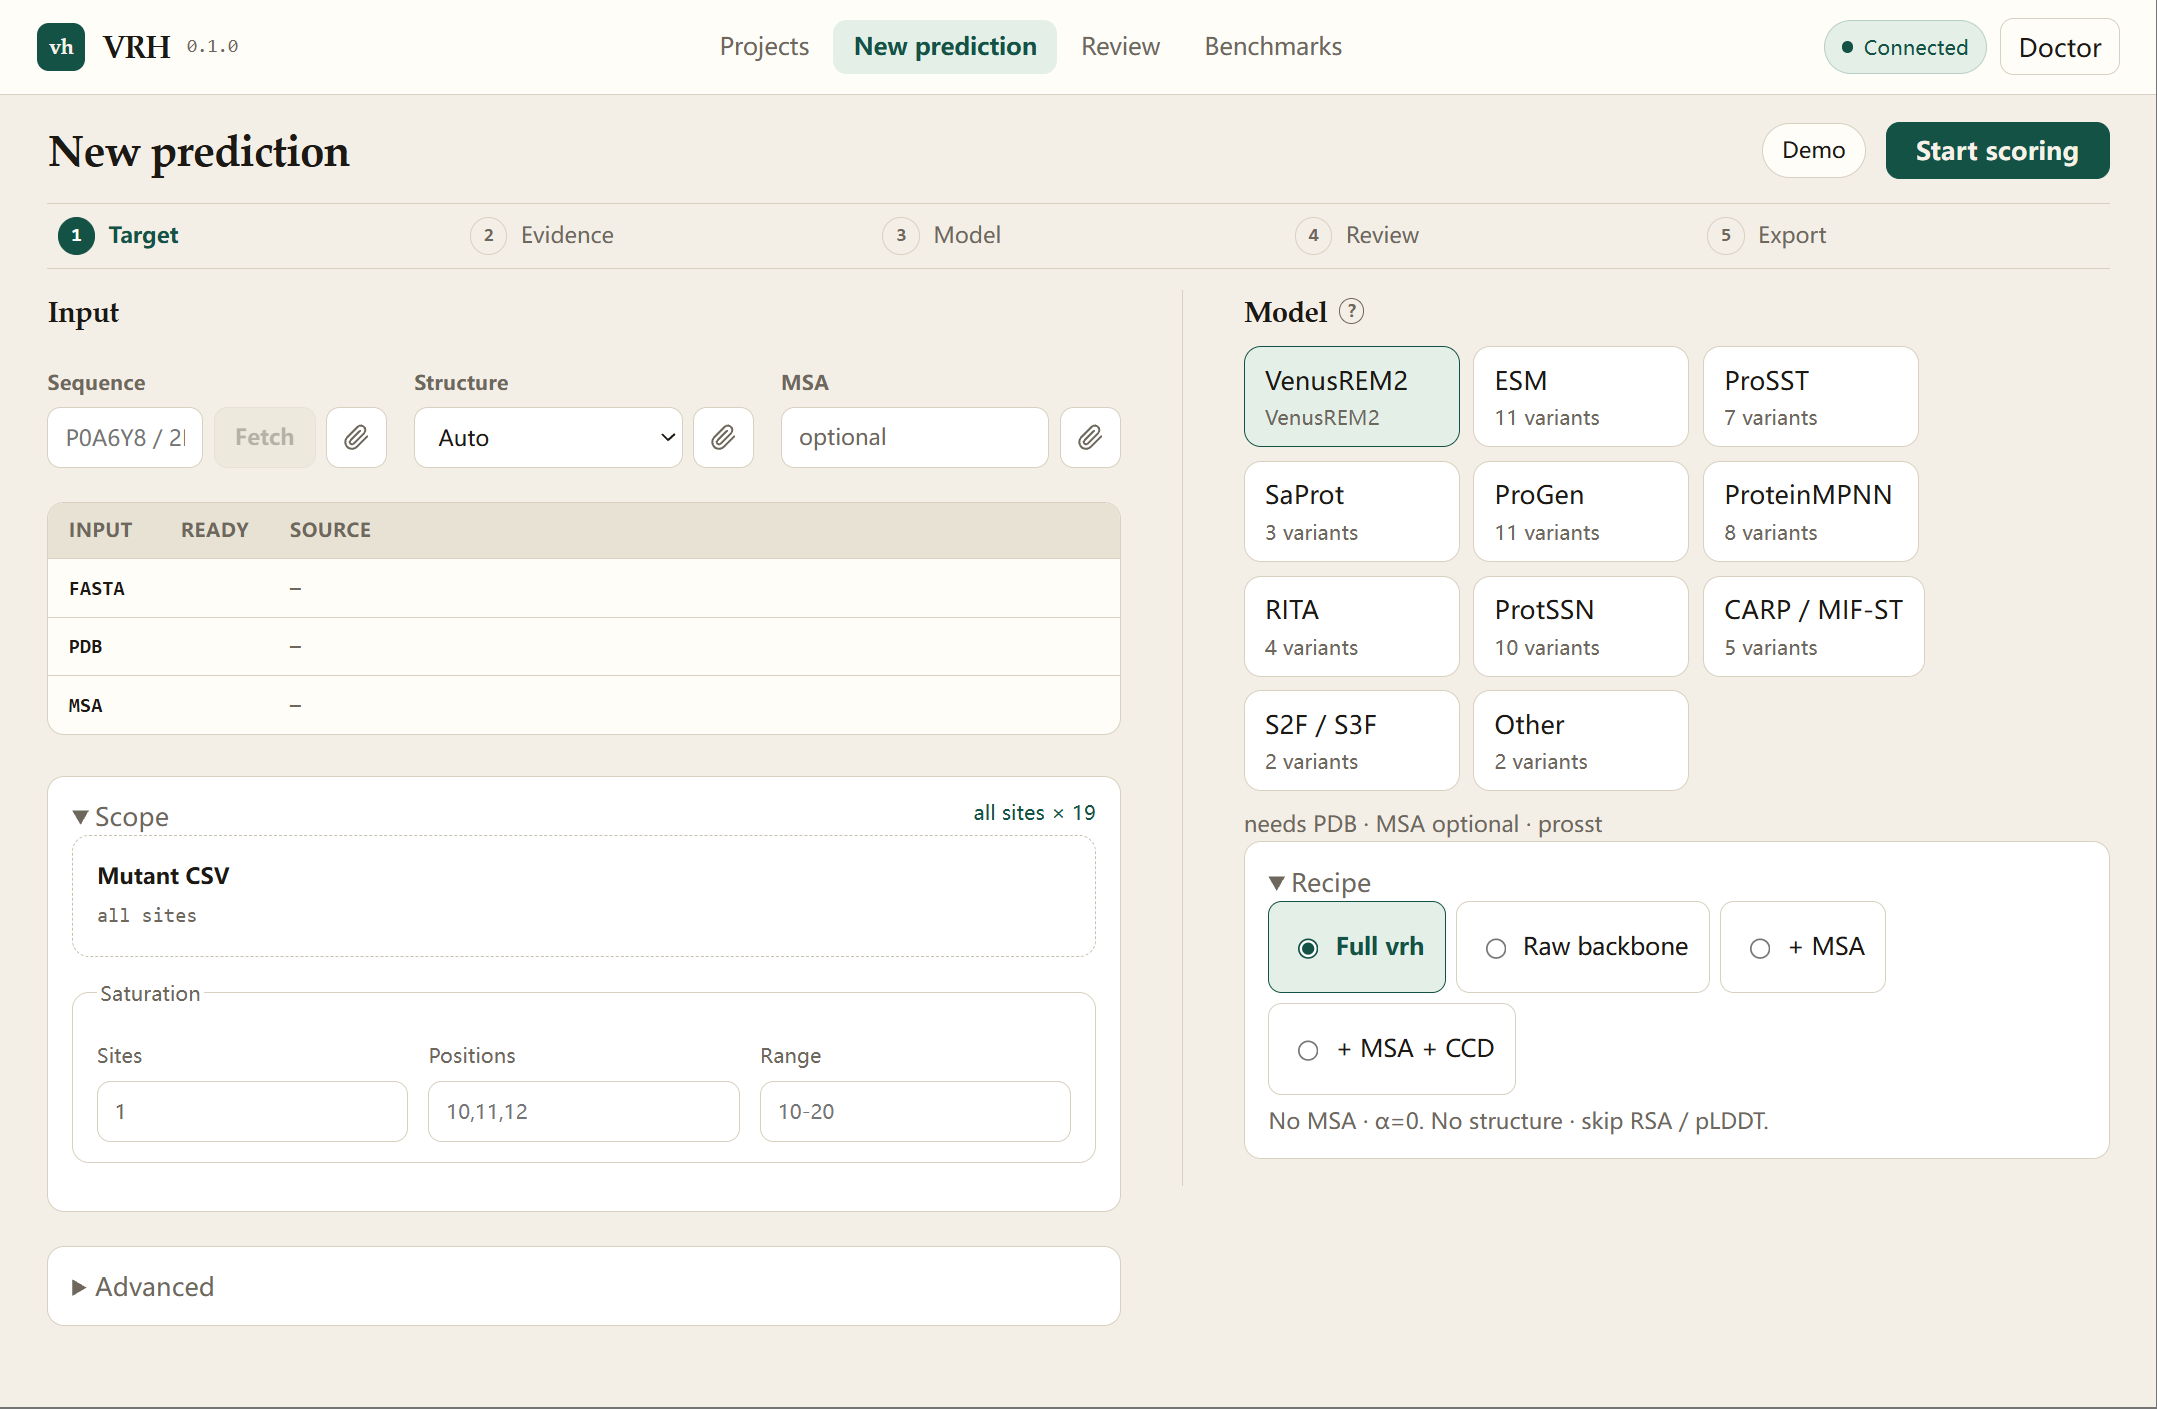The image size is (2157, 1409).
Task: Attach an MSA file with paperclip icon
Action: [1090, 437]
